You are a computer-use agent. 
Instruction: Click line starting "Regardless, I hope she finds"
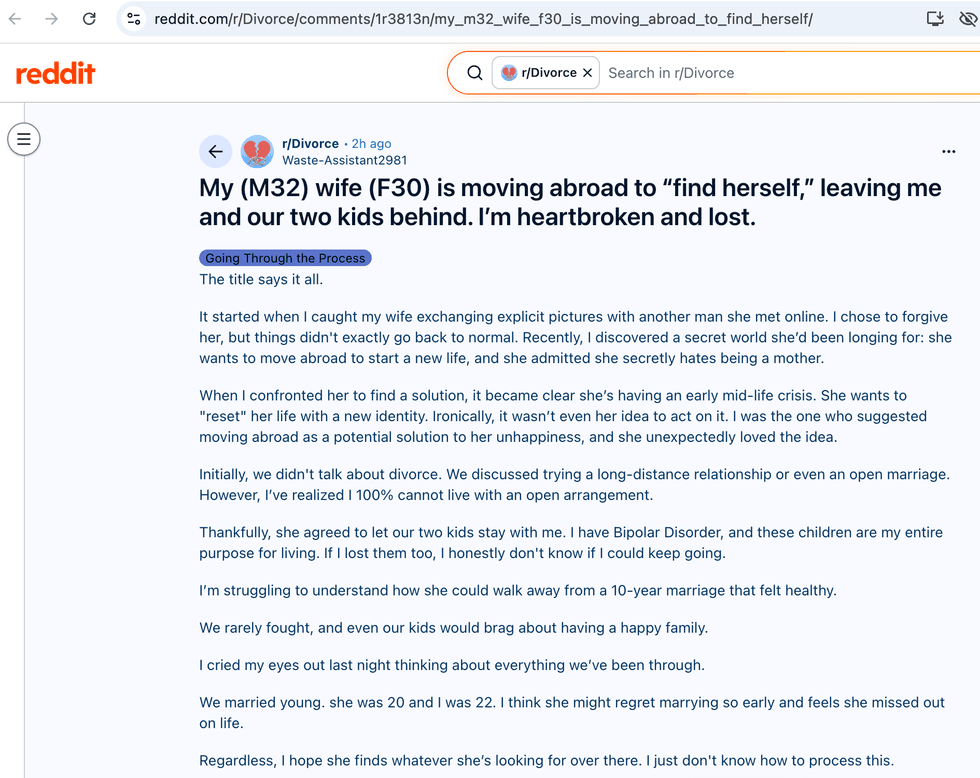(x=546, y=761)
